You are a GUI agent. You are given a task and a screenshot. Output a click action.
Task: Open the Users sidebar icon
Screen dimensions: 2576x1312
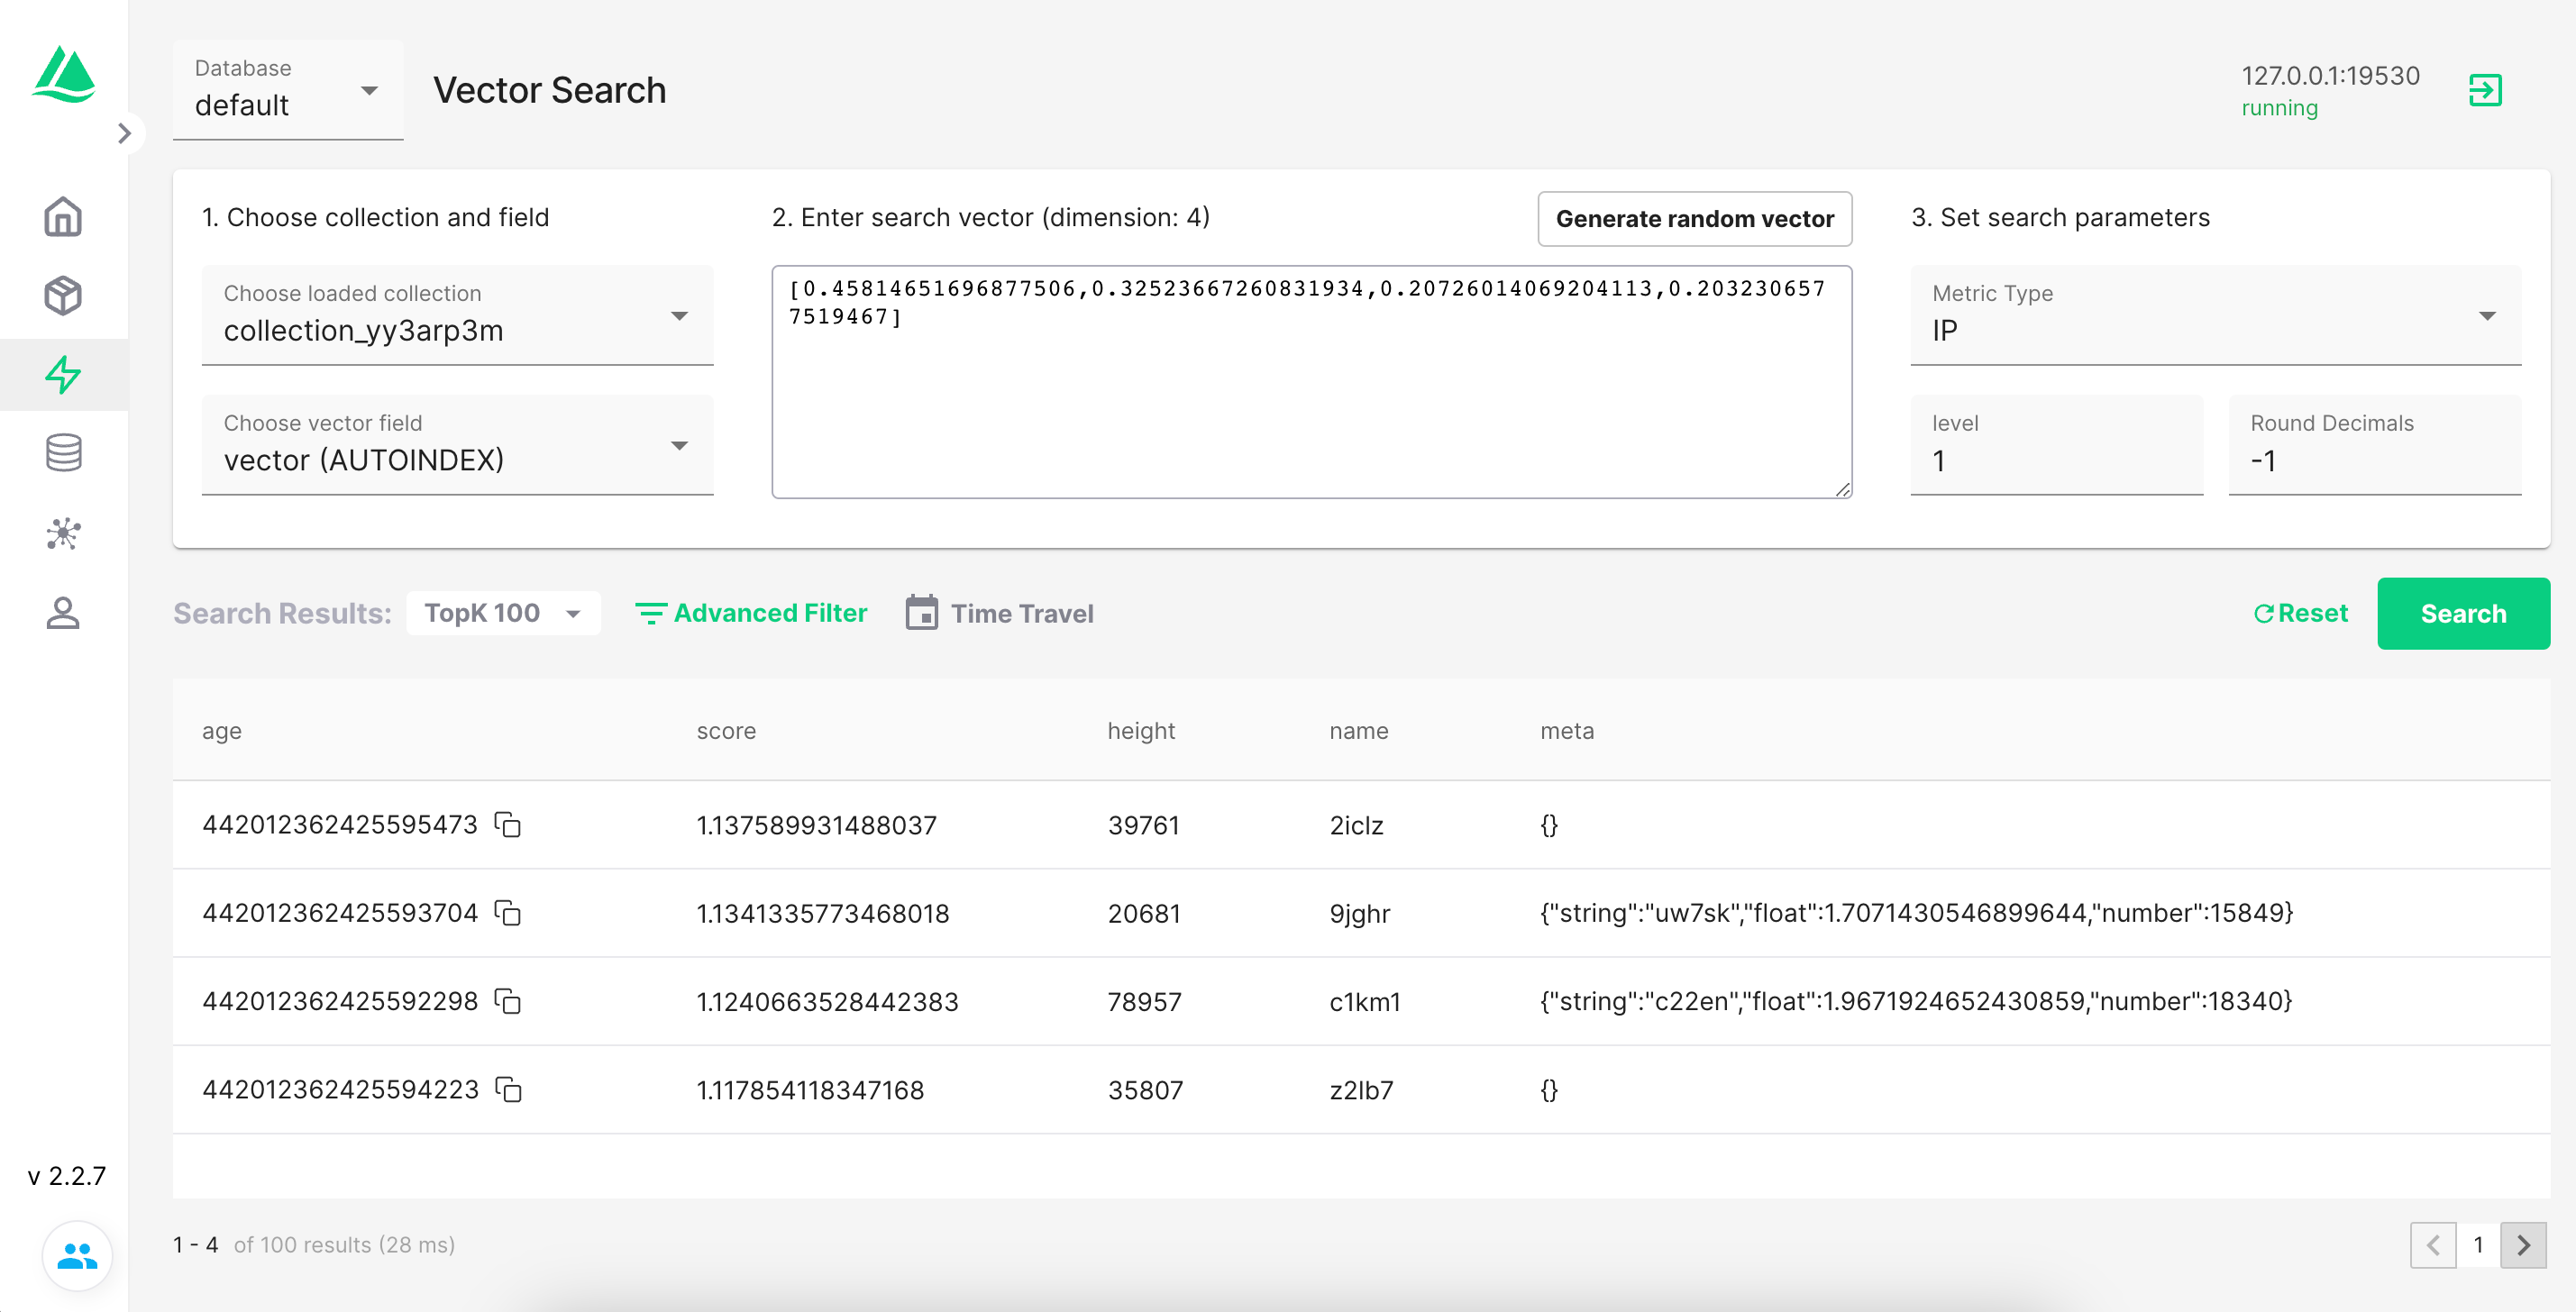[63, 612]
